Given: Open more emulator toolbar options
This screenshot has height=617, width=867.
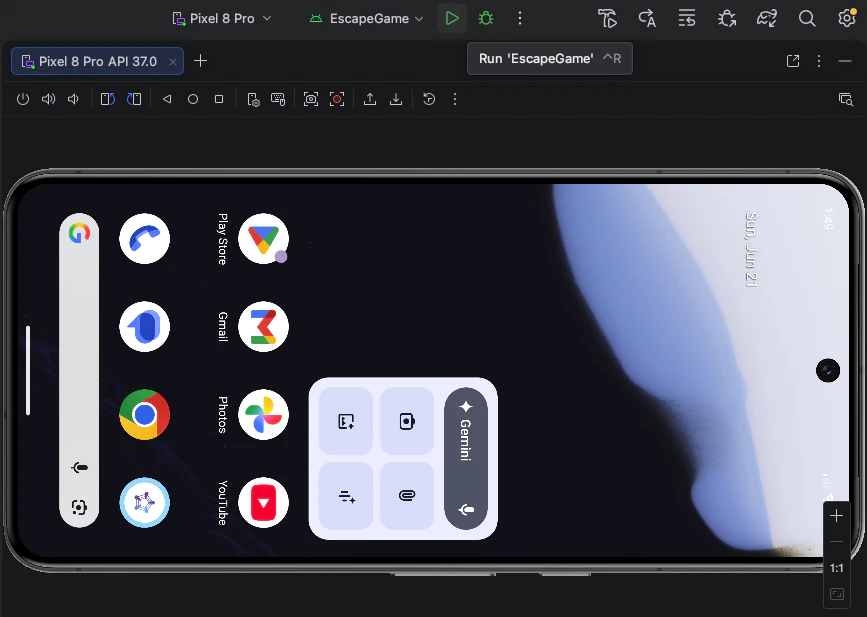Looking at the screenshot, I should click(455, 99).
